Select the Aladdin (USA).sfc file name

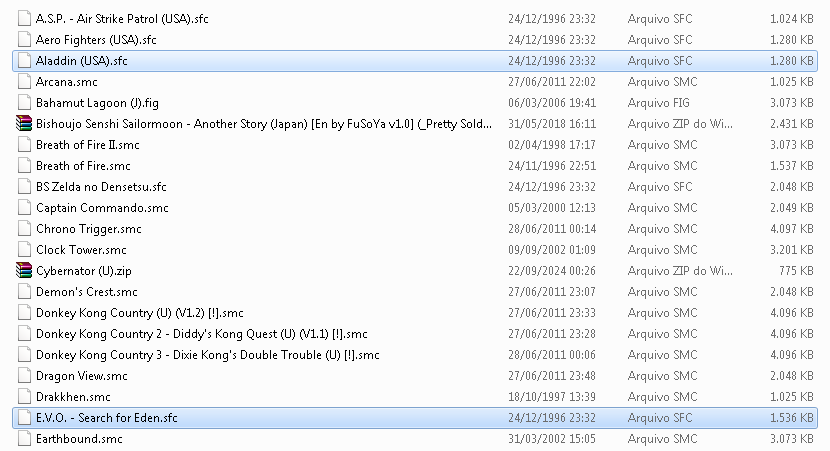[82, 61]
